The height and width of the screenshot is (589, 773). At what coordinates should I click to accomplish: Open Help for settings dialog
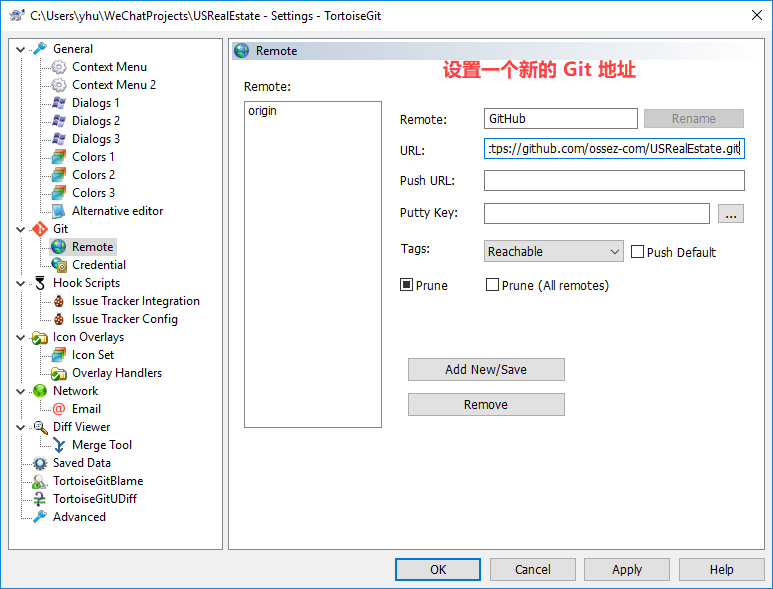click(721, 570)
